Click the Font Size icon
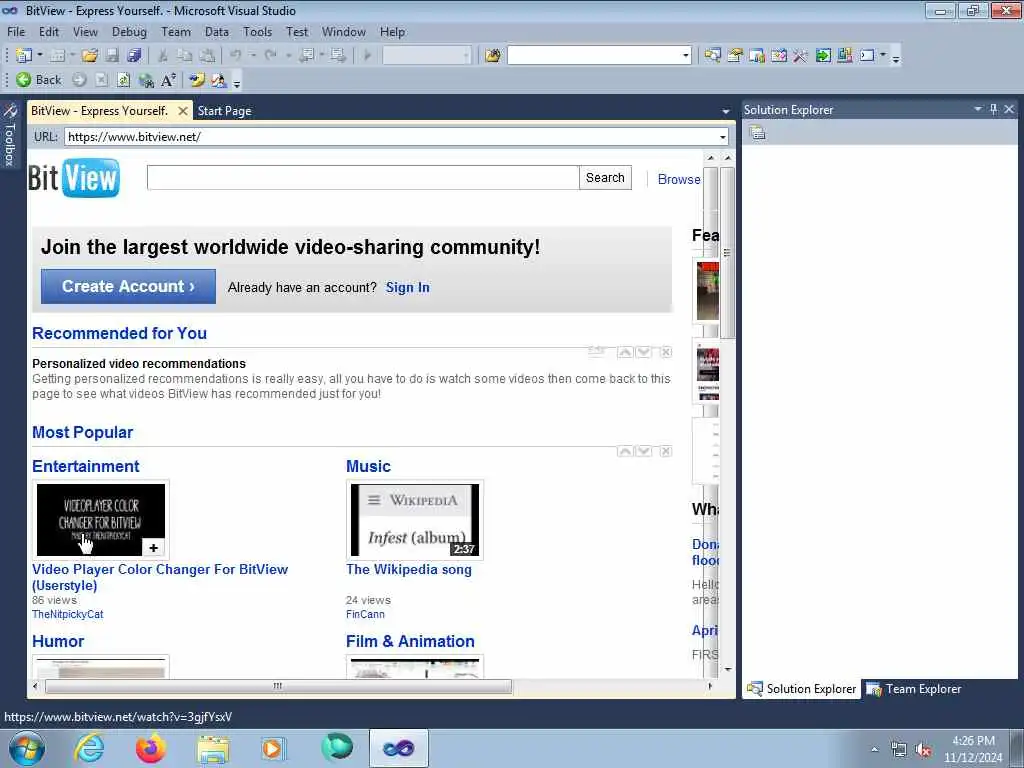 tap(168, 80)
